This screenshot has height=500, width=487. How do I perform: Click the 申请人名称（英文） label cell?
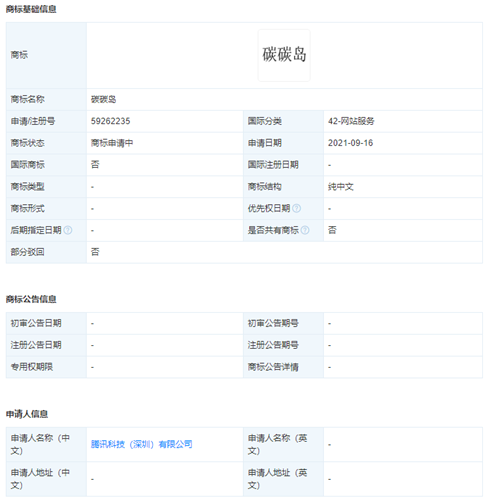click(283, 444)
